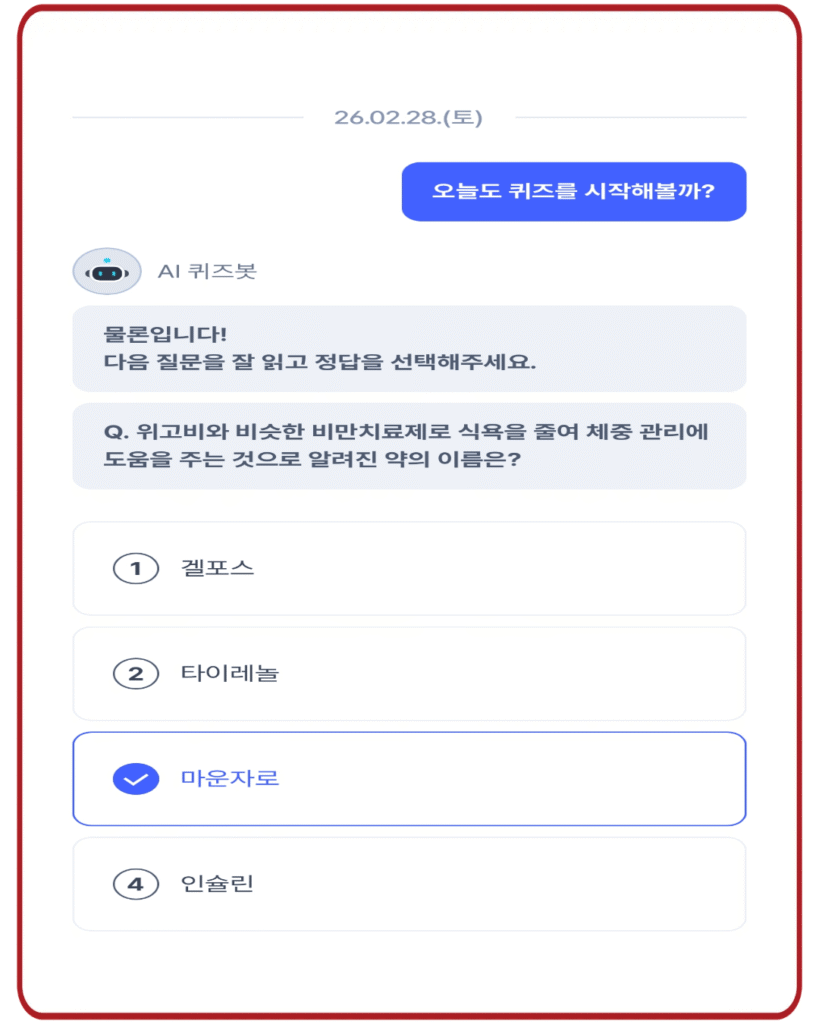819x1024 pixels.
Task: Click the number 2 circle beside 타이레놀
Action: click(135, 674)
